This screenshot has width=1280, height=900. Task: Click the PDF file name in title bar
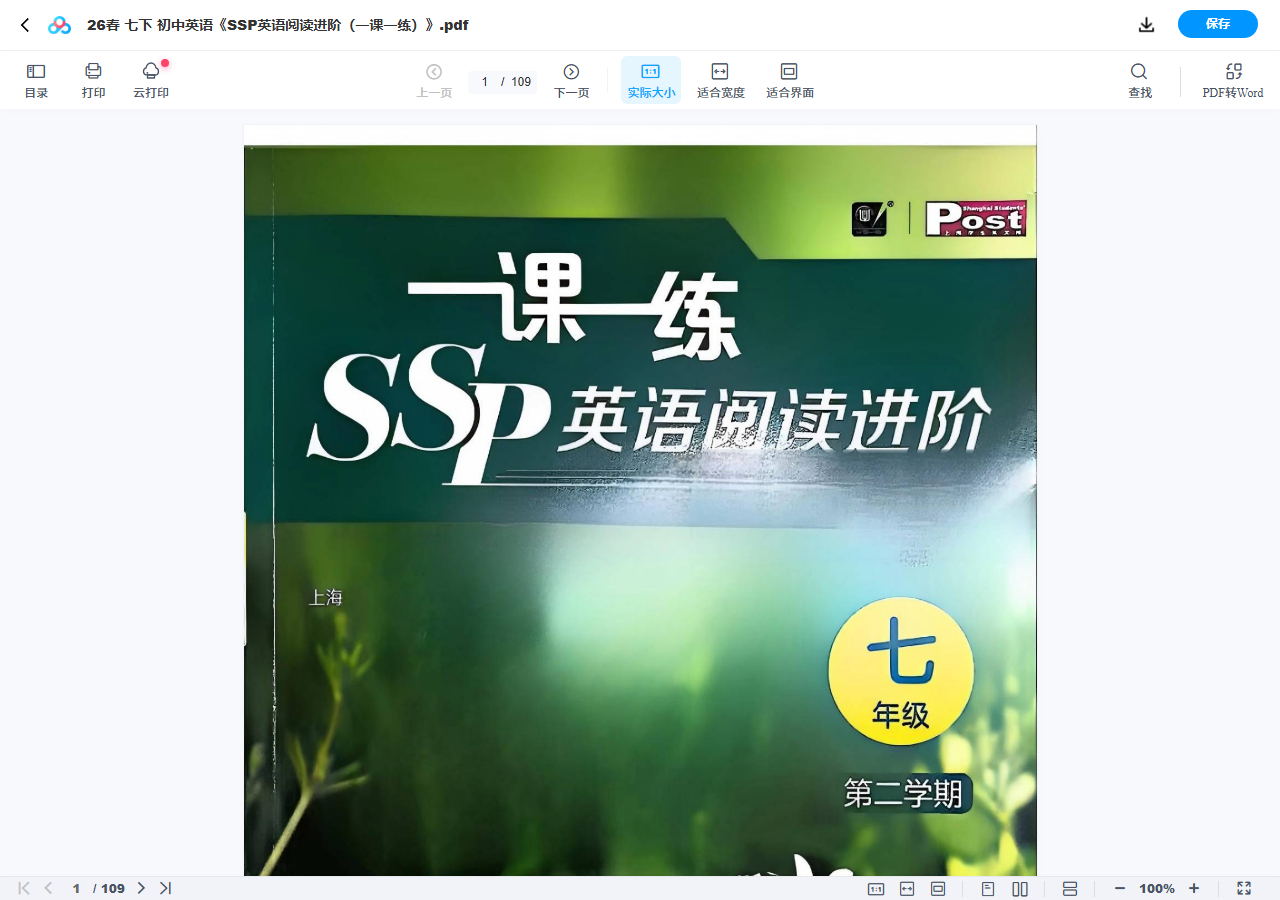point(278,25)
